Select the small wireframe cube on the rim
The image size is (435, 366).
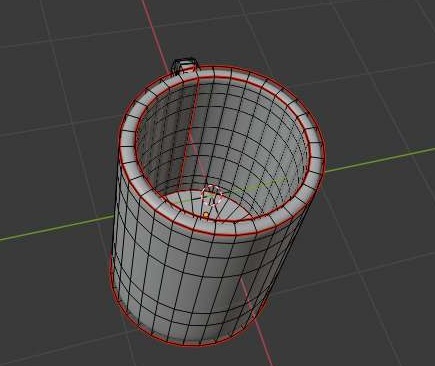pyautogui.click(x=185, y=66)
